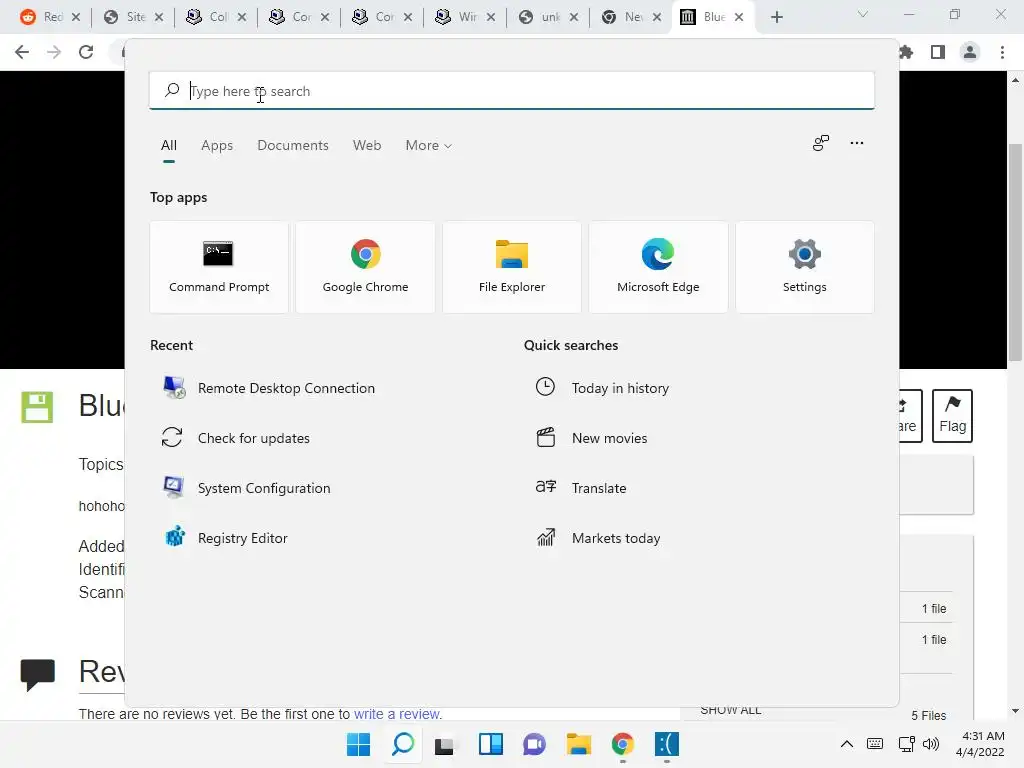This screenshot has height=768, width=1024.
Task: Reload the current Chrome page
Action: pyautogui.click(x=86, y=52)
